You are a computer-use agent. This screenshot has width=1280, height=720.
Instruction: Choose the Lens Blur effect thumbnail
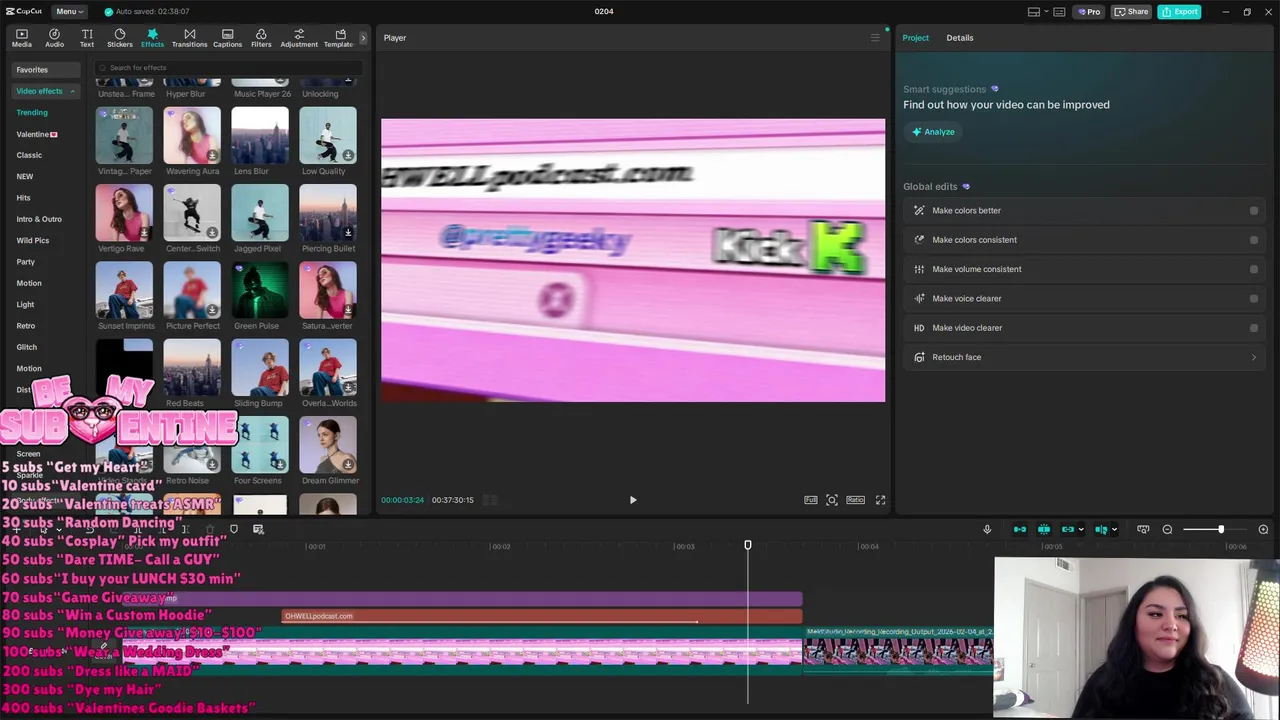point(260,135)
